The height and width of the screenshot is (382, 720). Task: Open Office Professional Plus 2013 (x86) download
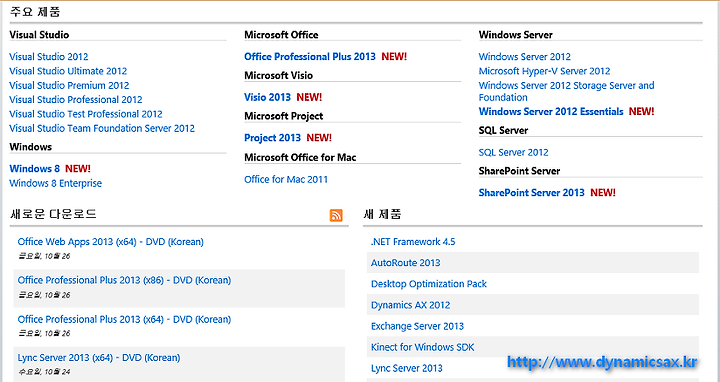click(124, 280)
